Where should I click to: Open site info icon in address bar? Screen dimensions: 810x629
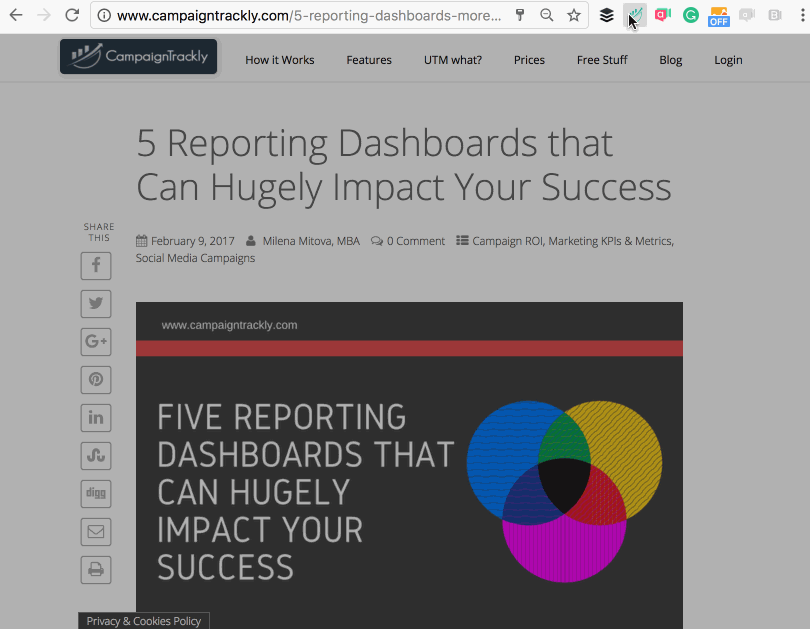(104, 16)
